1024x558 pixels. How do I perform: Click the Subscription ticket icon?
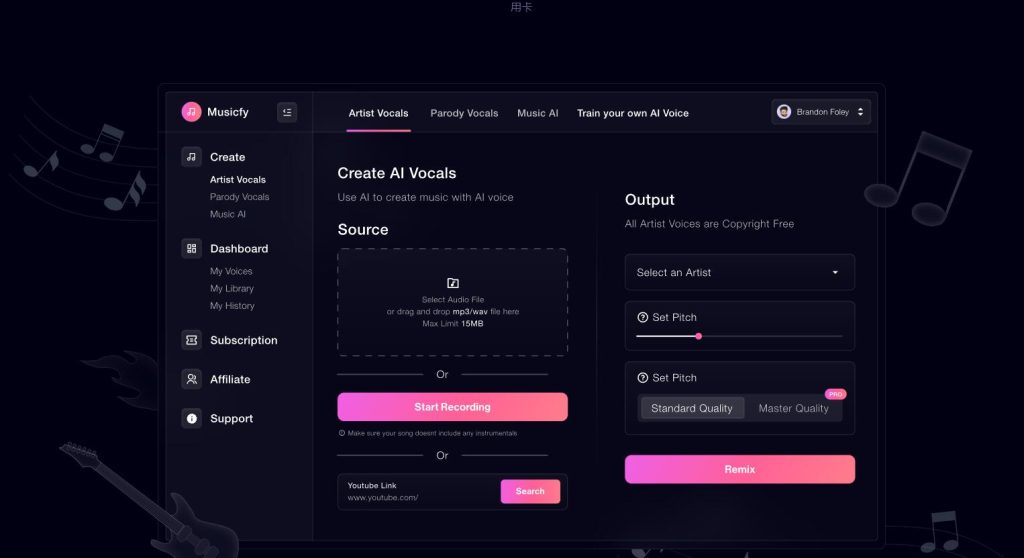click(191, 340)
